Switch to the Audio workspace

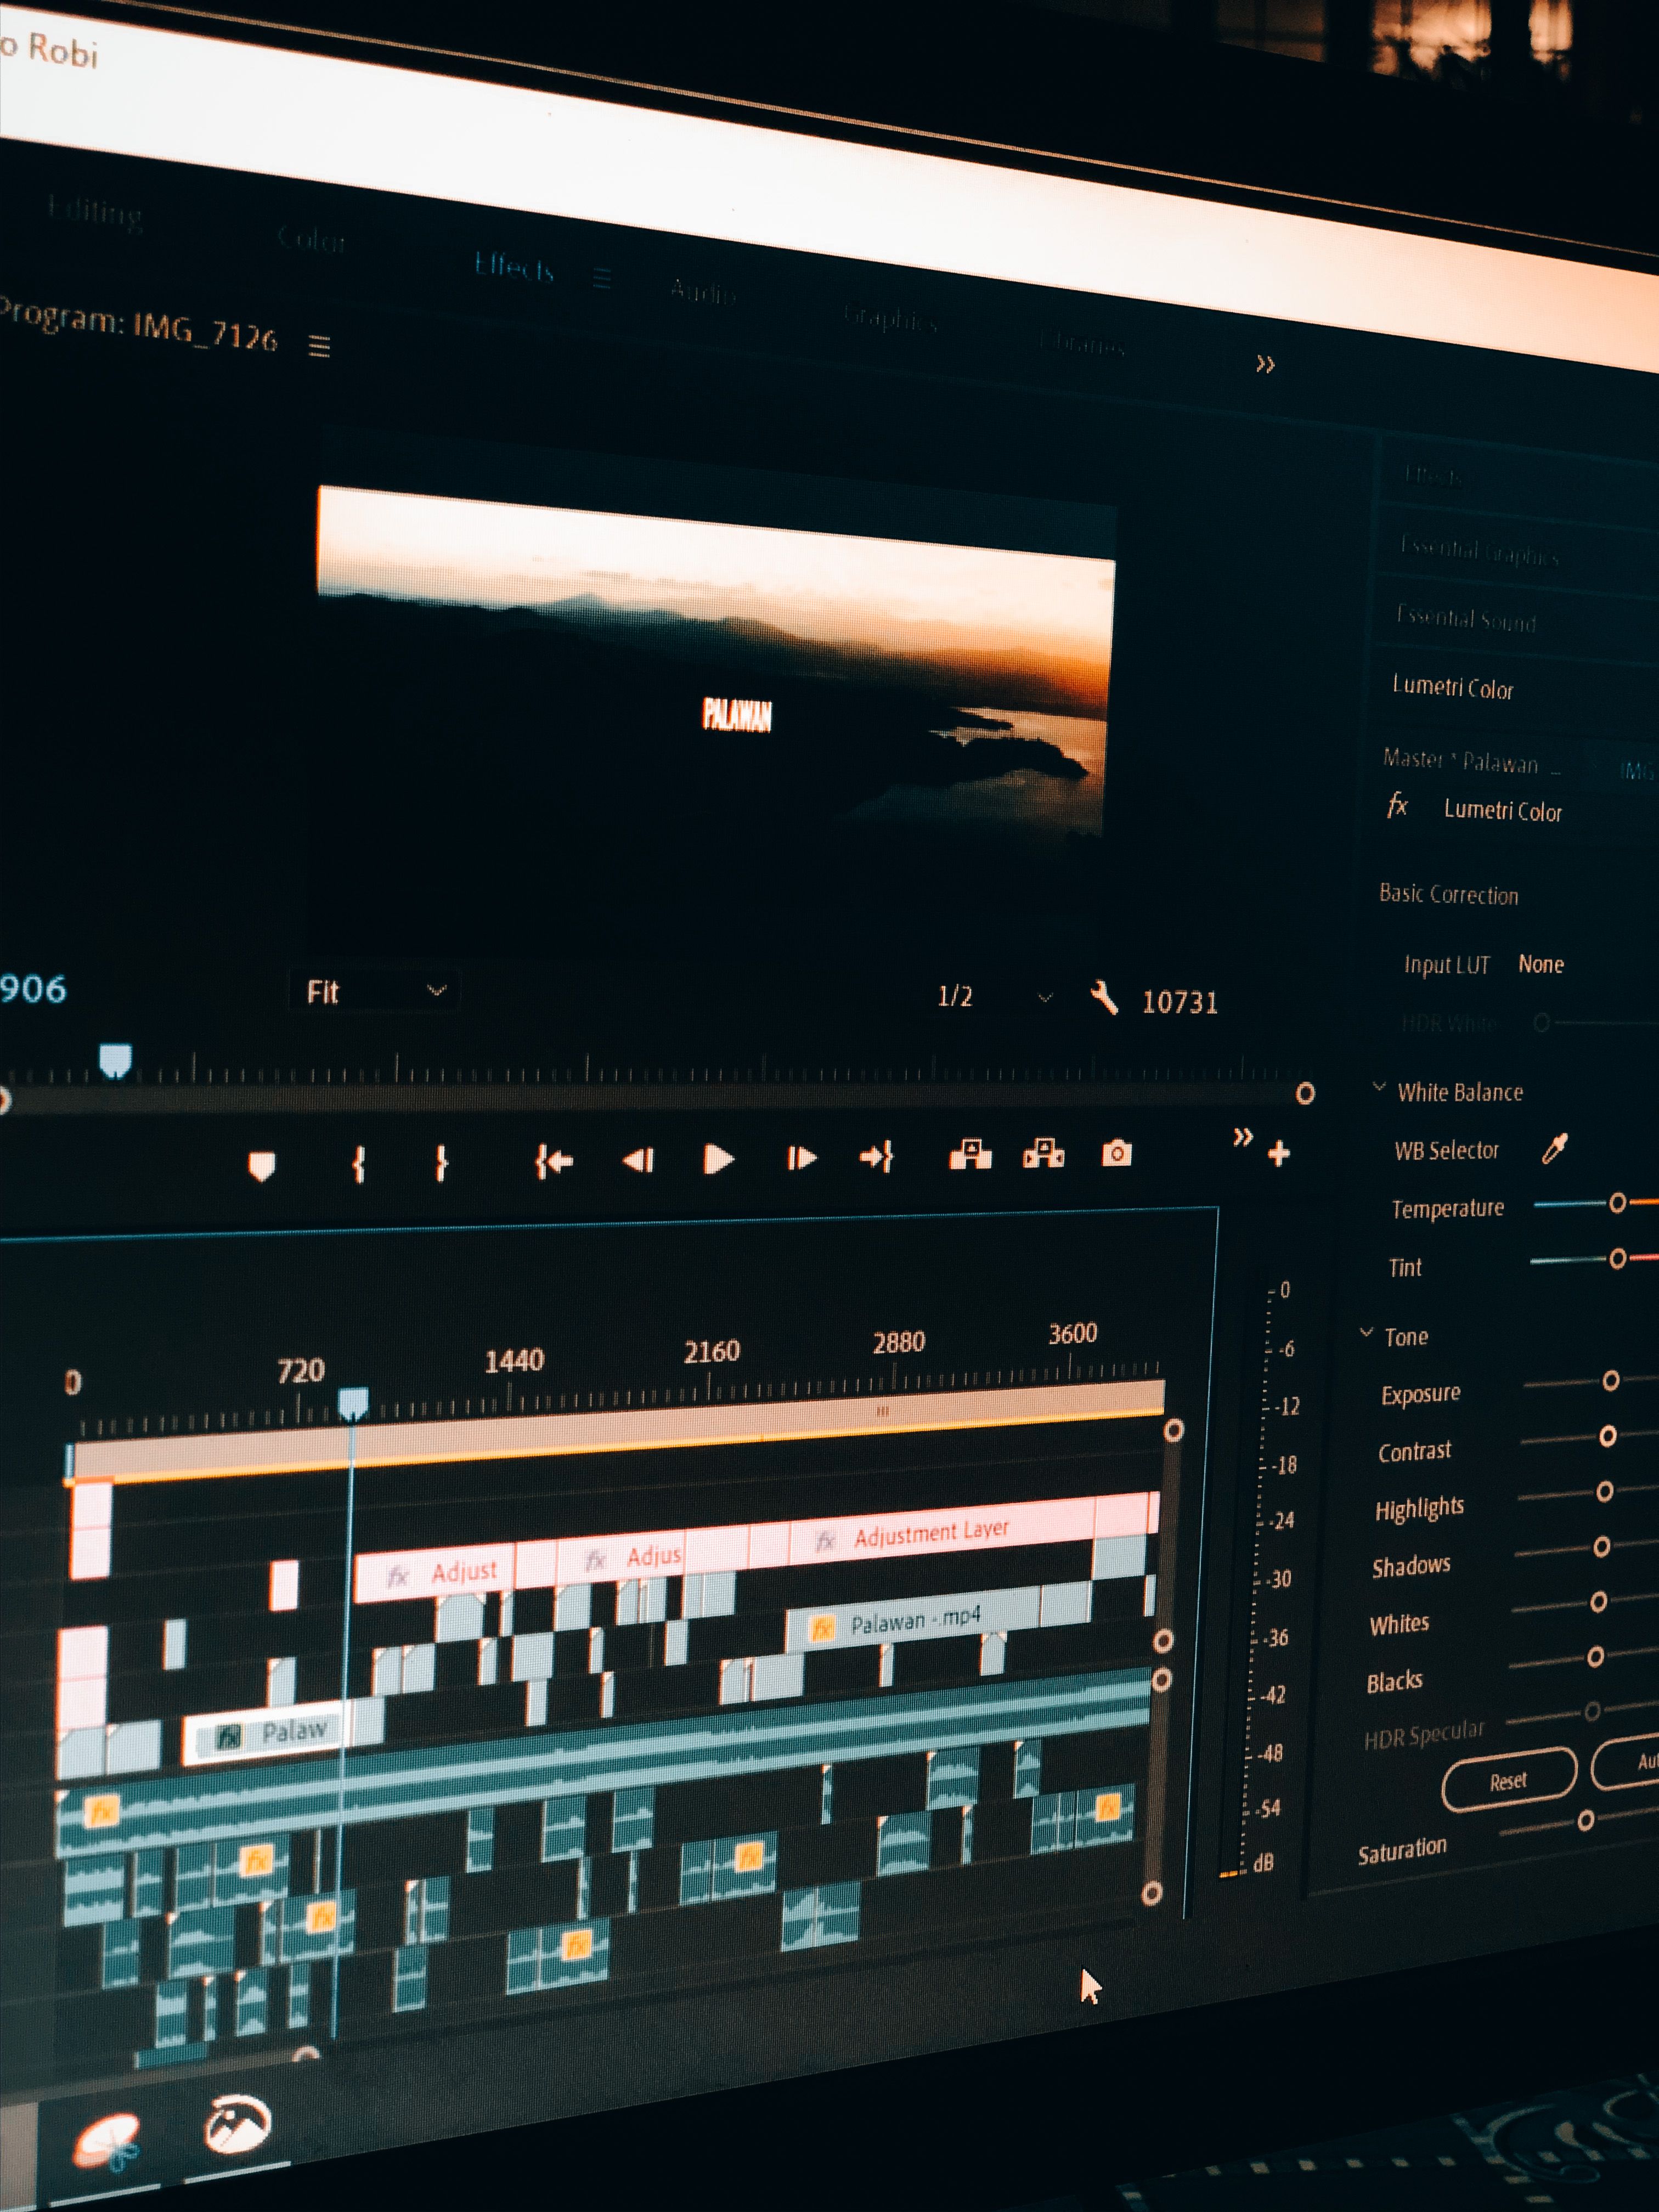[703, 292]
